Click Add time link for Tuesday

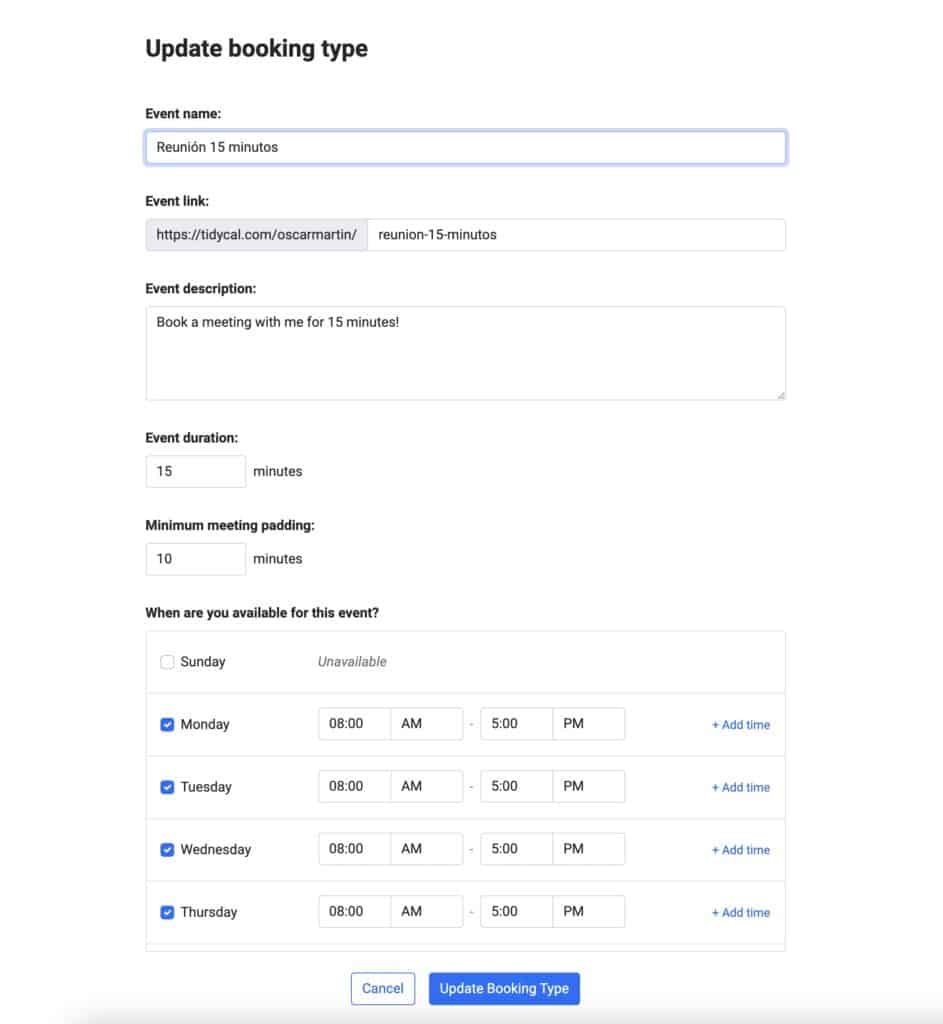point(741,788)
